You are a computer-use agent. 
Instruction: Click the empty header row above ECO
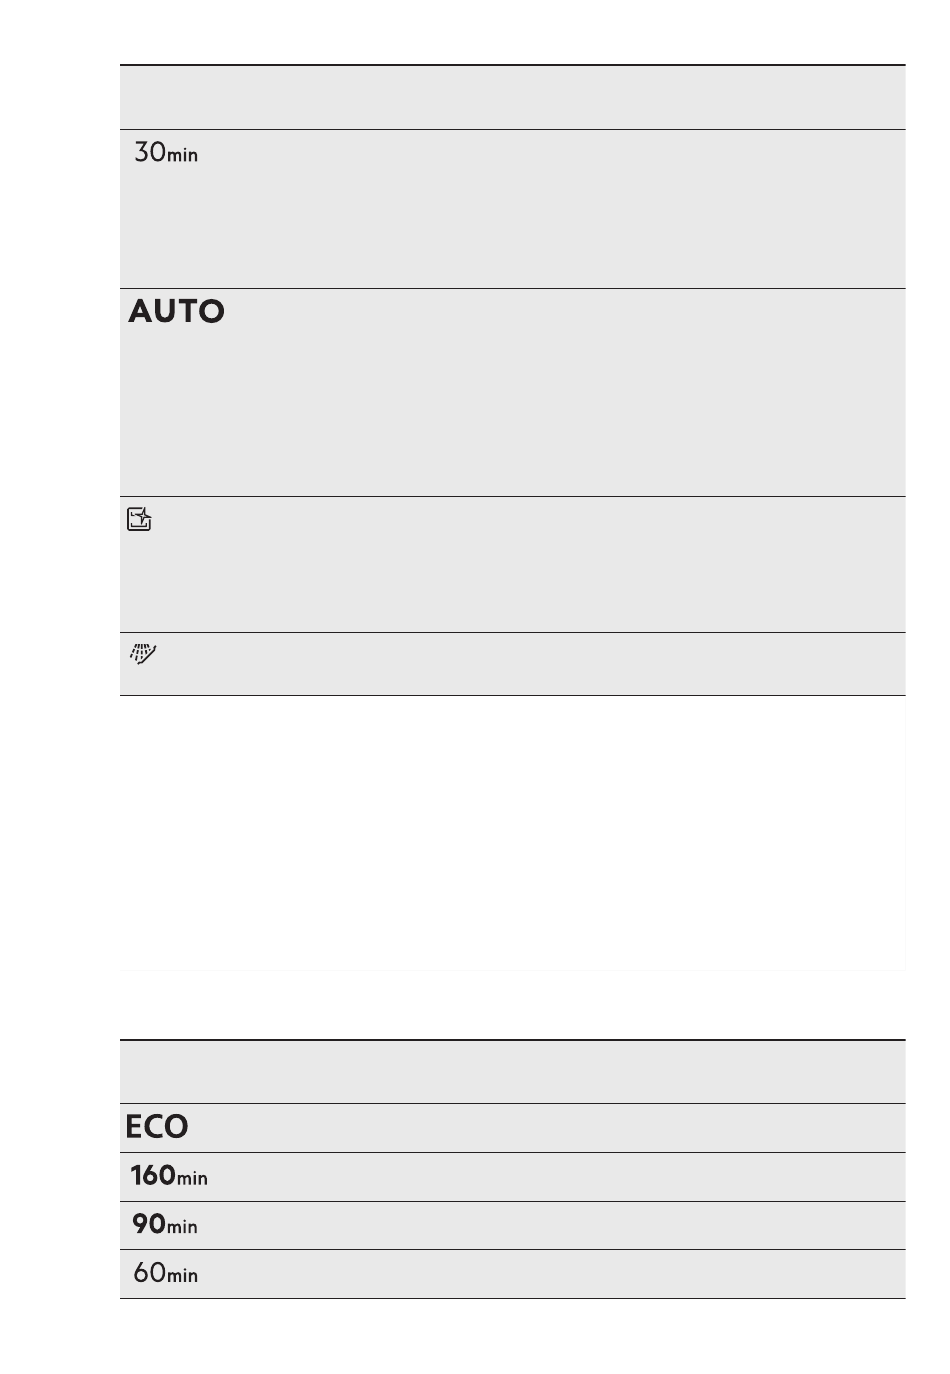512,1072
